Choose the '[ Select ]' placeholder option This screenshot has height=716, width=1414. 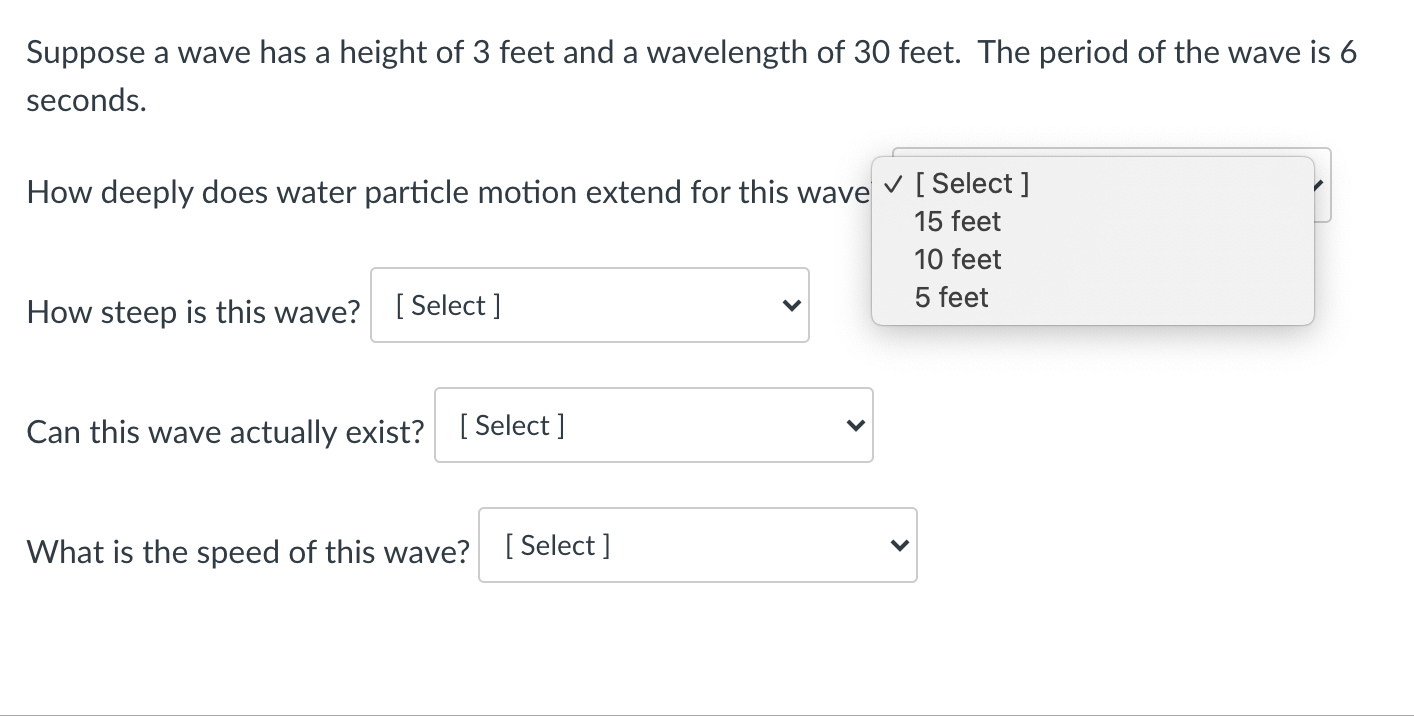pyautogui.click(x=972, y=183)
